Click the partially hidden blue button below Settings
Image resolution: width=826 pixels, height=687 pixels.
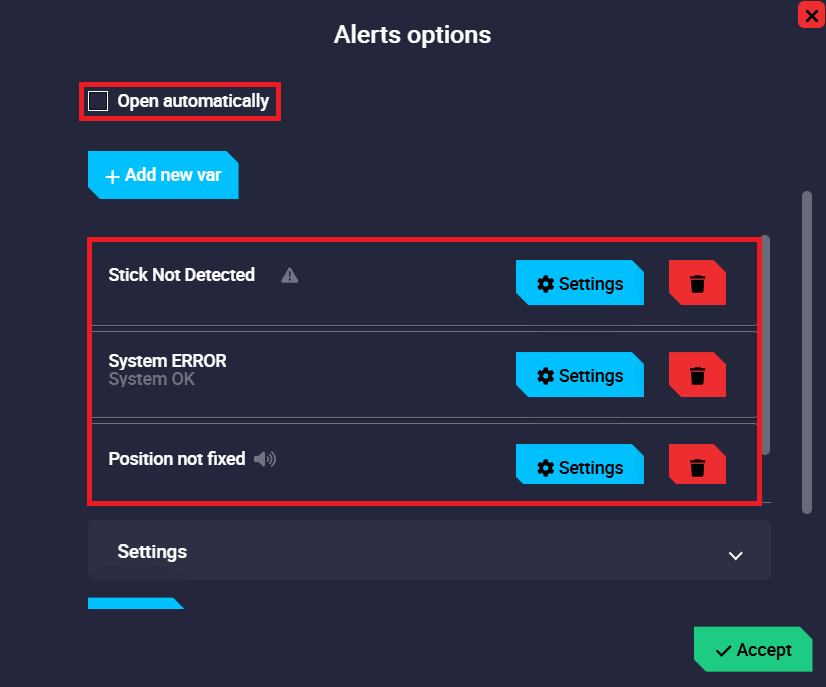135,603
